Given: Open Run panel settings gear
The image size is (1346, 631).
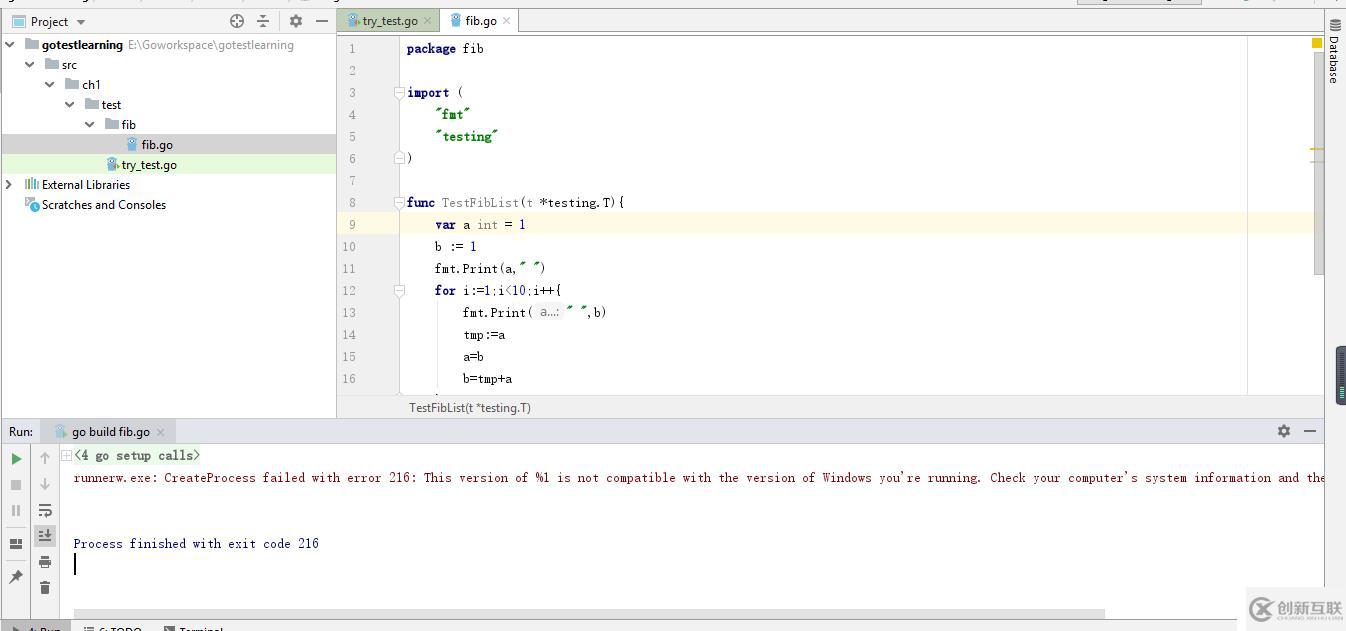Looking at the screenshot, I should pos(1284,431).
